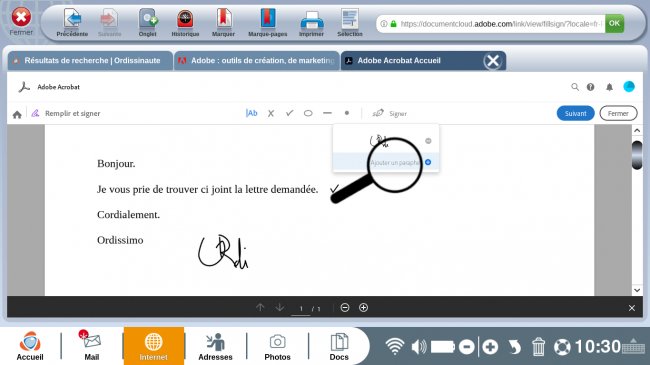650x365 pixels.
Task: Click the Suivante forward arrow
Action: coord(109,23)
